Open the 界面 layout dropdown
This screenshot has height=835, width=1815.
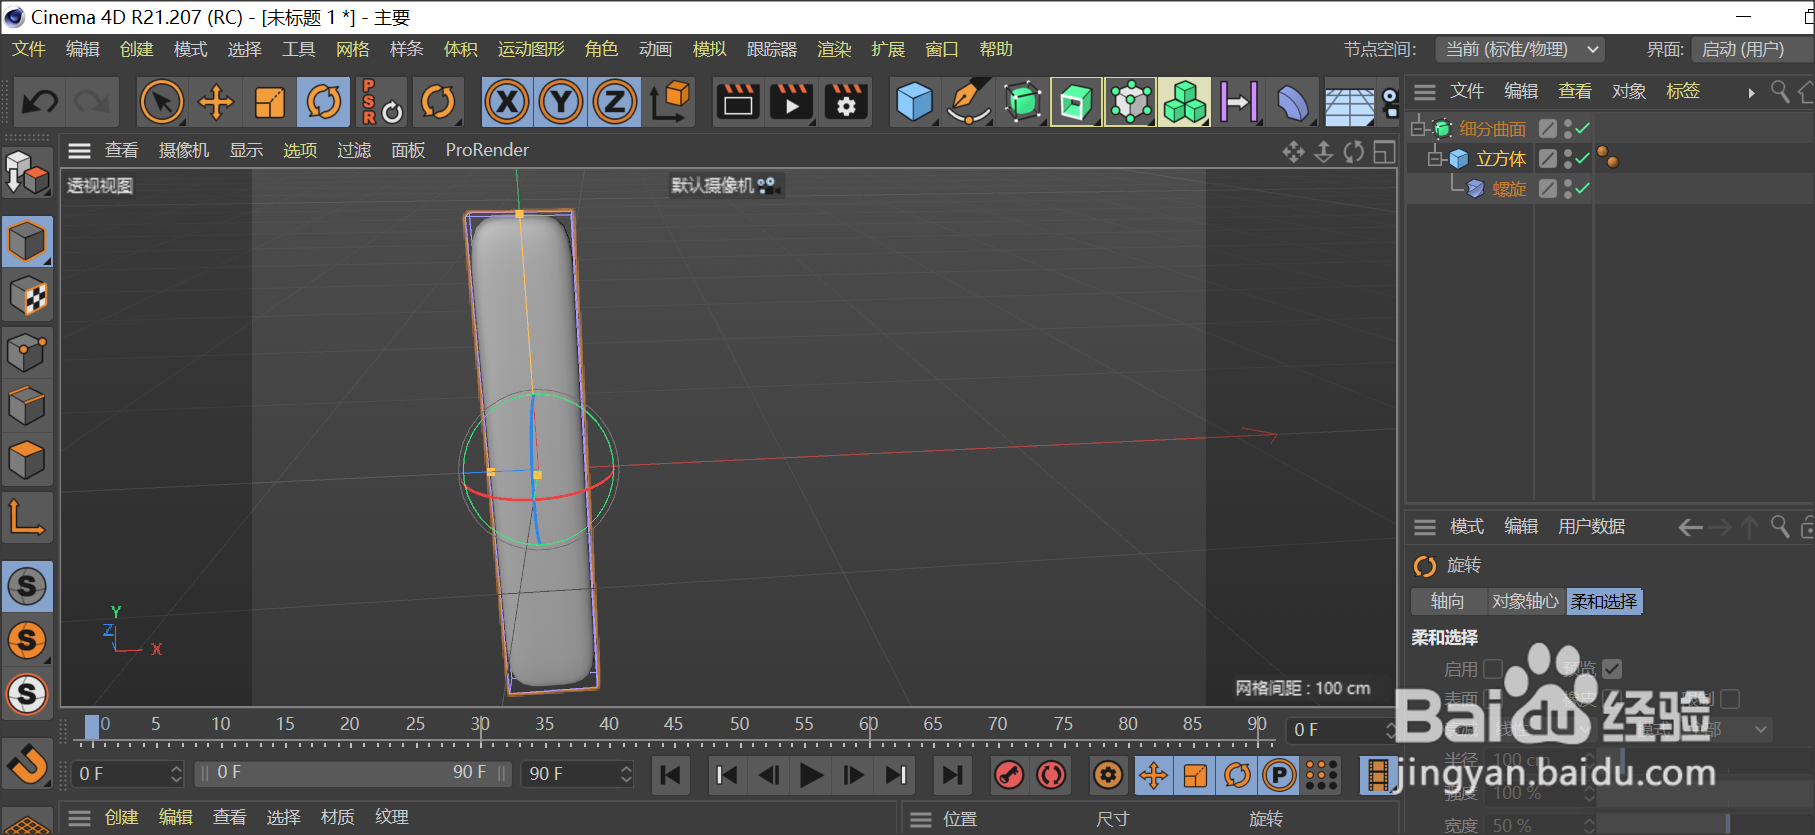(x=1753, y=49)
